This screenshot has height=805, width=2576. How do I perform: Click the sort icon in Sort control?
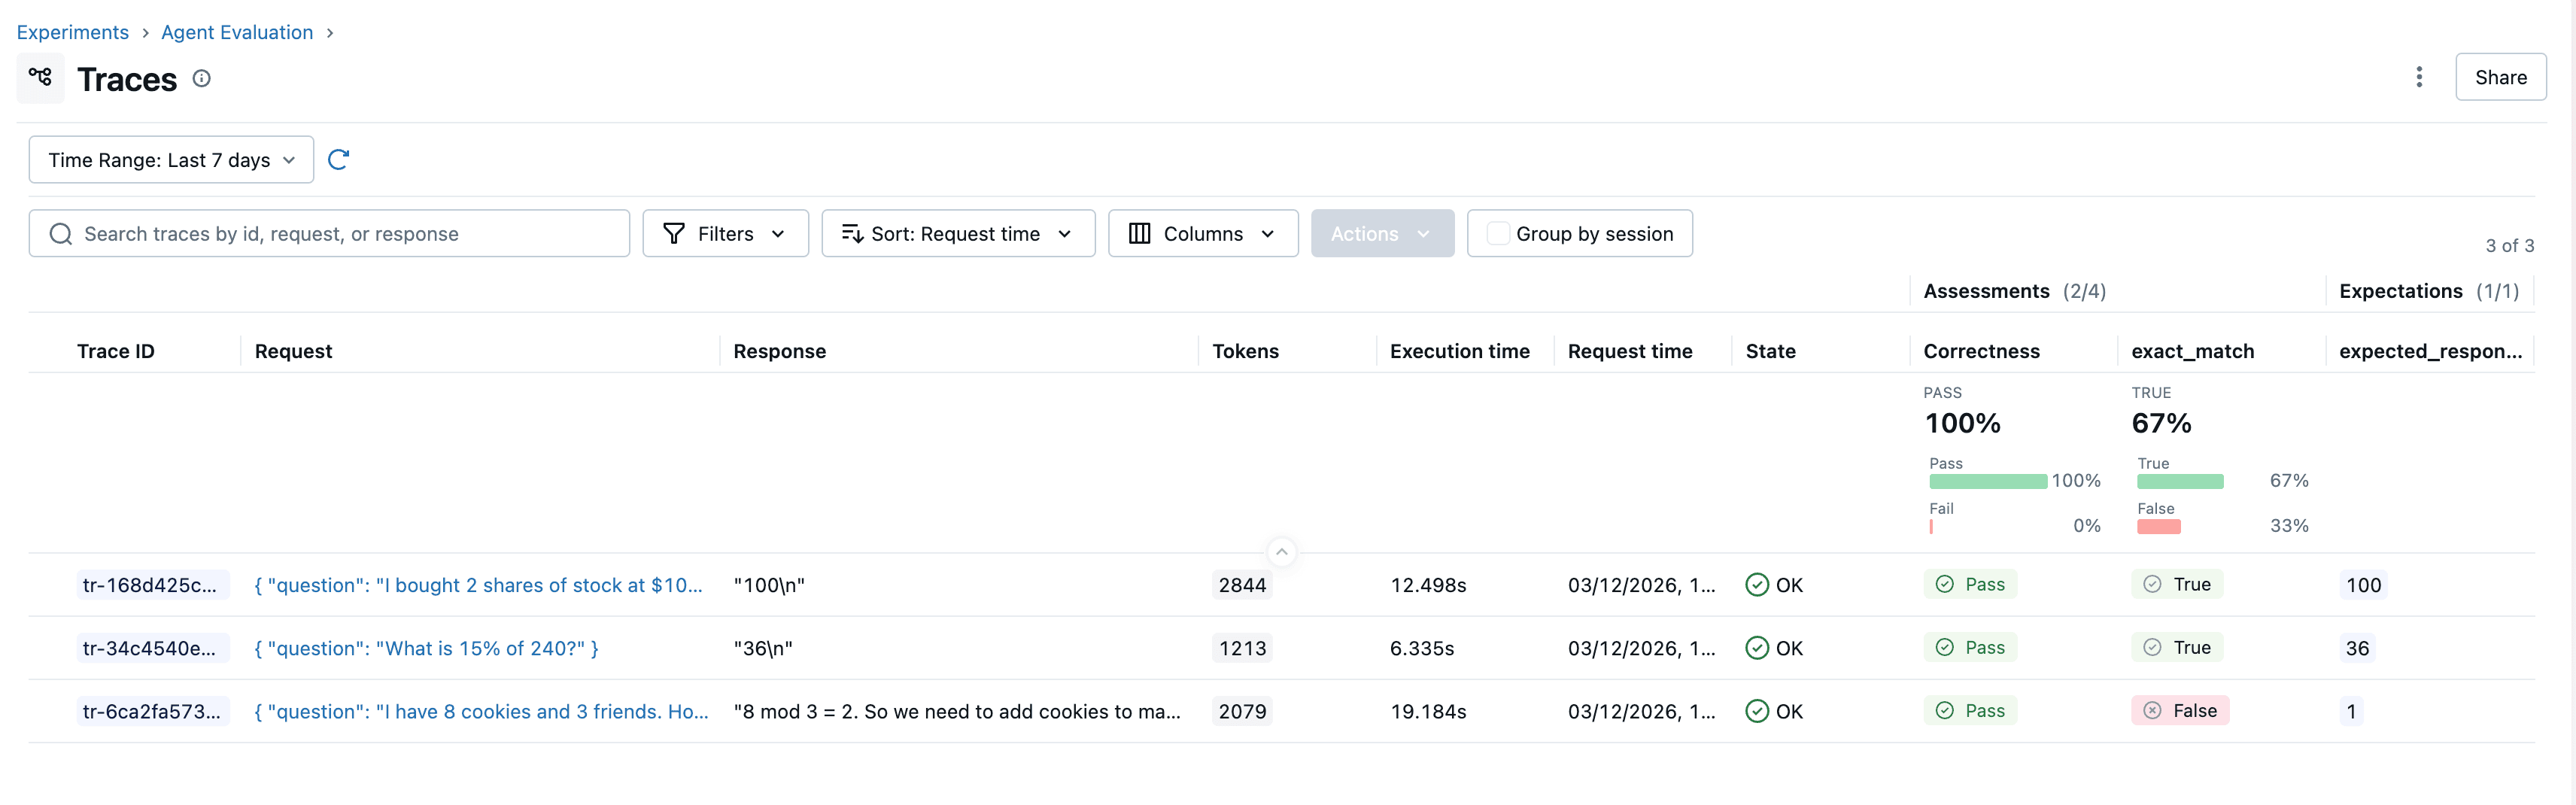(x=852, y=233)
